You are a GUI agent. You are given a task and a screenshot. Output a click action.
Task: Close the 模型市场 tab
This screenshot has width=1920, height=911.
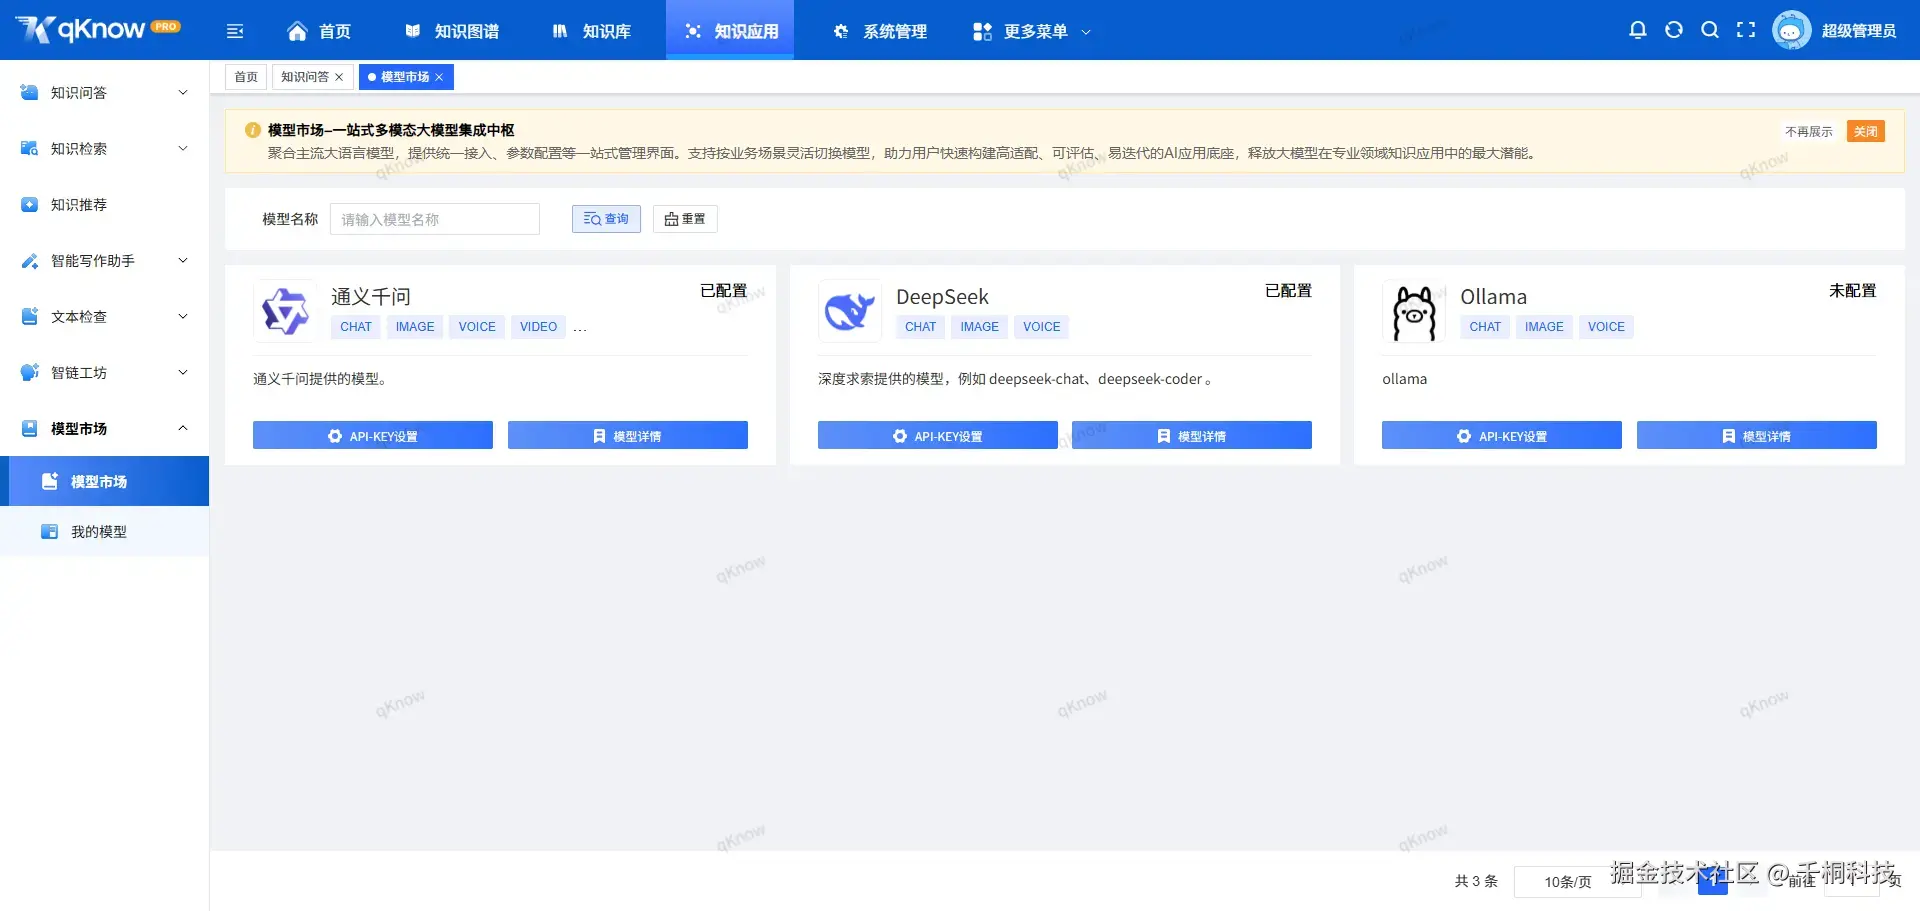point(439,76)
